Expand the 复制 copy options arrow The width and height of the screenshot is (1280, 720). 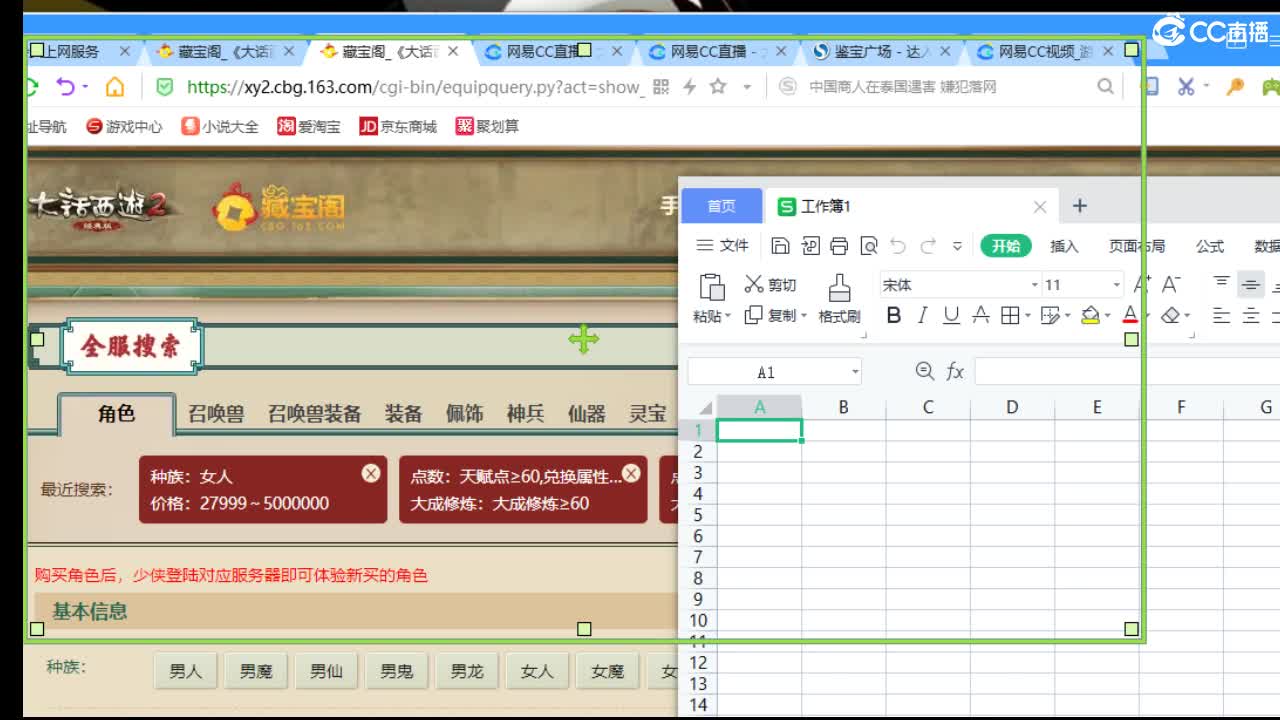[803, 316]
